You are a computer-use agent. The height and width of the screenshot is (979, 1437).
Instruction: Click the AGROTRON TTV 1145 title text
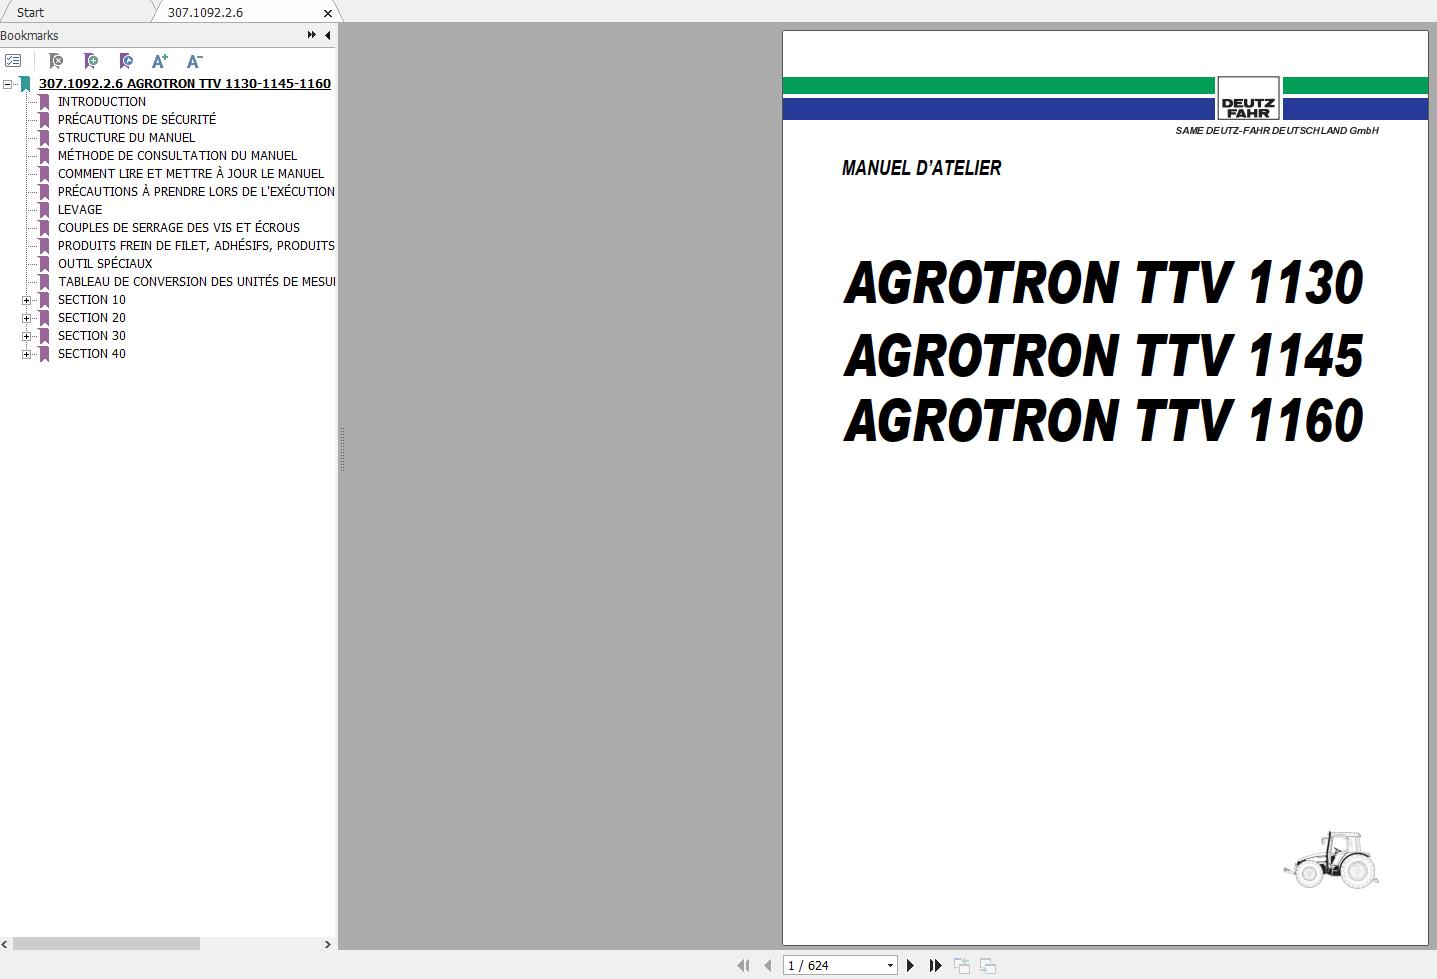tap(1104, 355)
